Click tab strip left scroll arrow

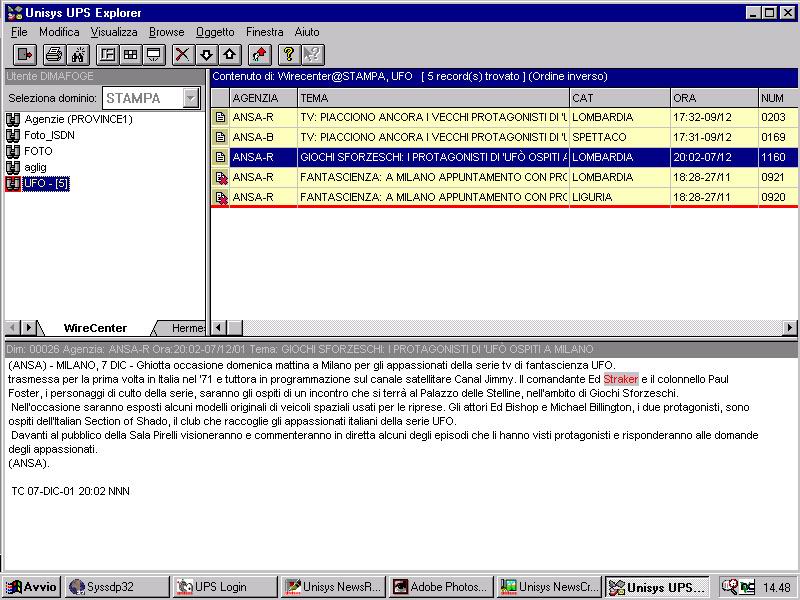(13, 328)
